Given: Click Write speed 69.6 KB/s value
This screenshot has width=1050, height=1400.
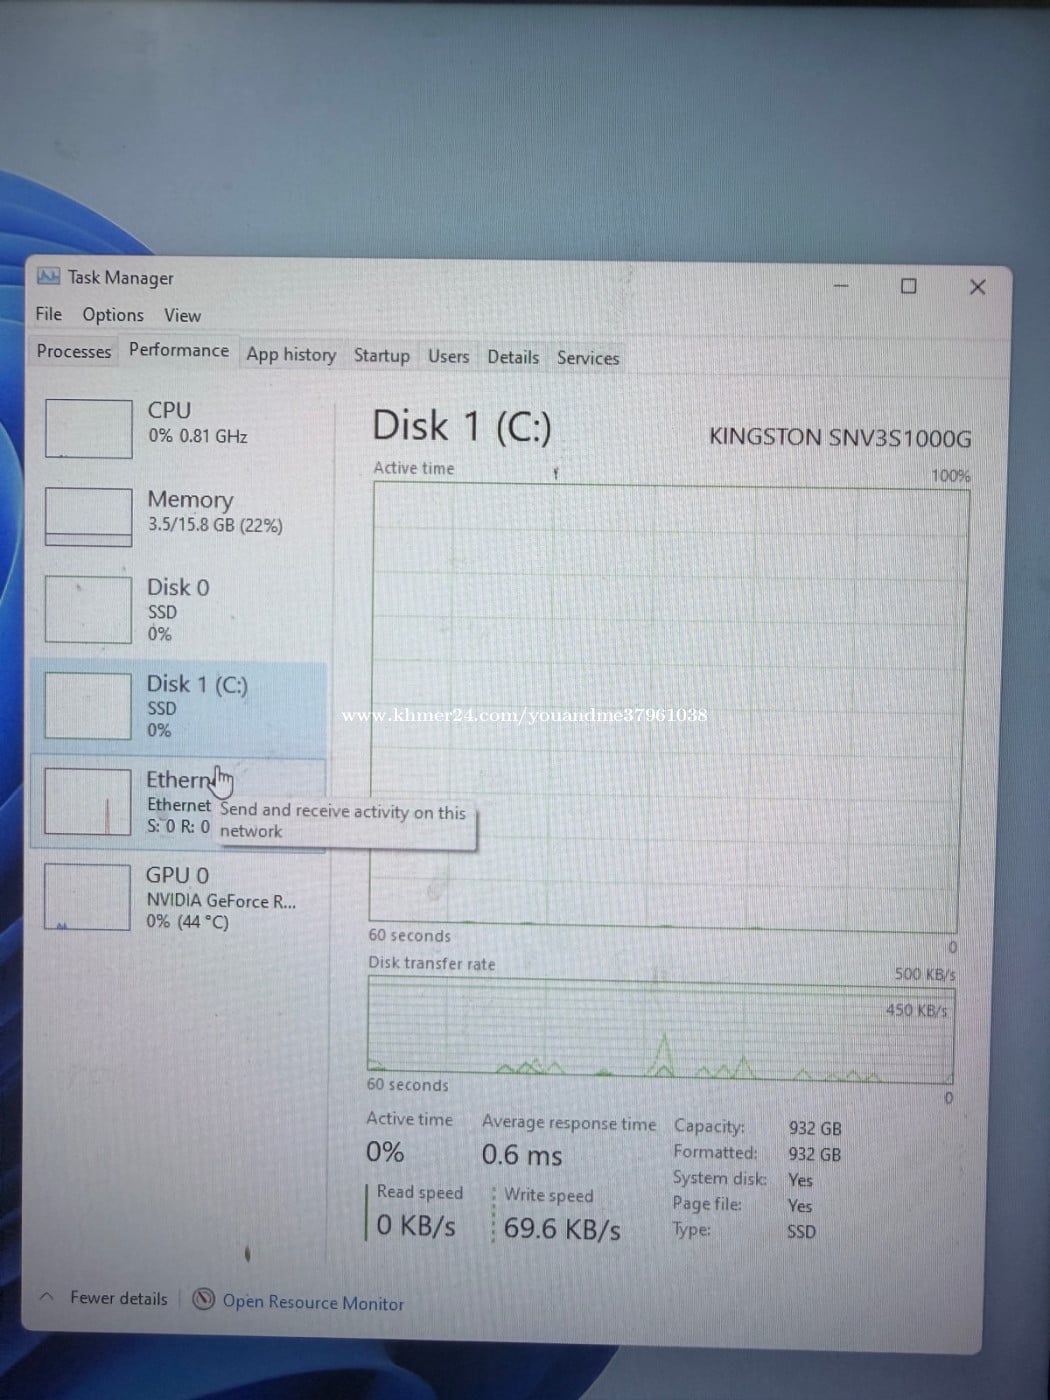Looking at the screenshot, I should [562, 1229].
